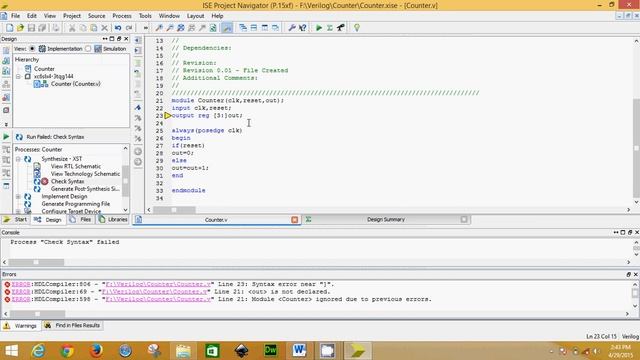Click the Open file toolbar icon
Screen dimensions: 640x360
[20, 28]
